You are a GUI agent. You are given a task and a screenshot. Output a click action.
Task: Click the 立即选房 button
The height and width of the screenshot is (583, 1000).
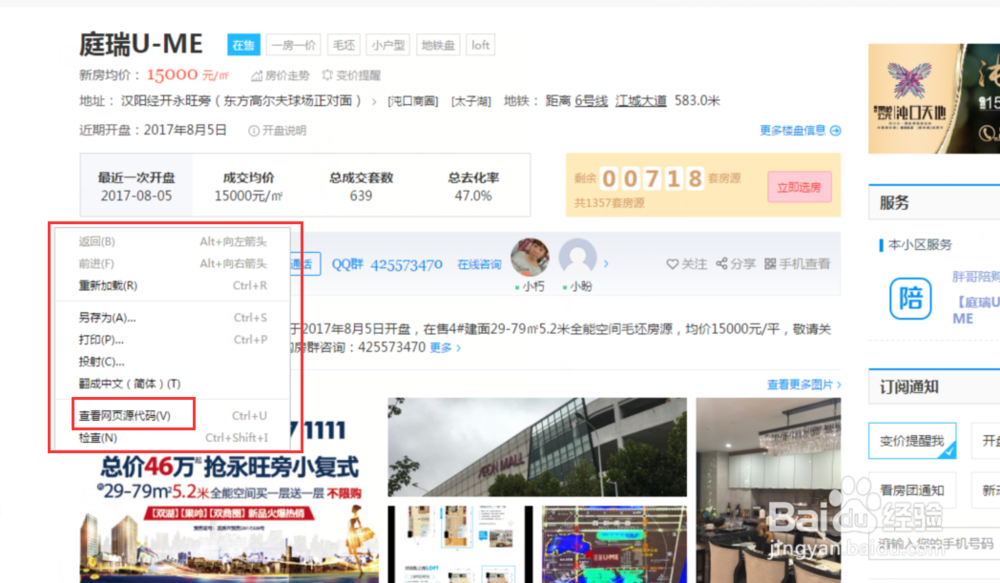pos(799,187)
